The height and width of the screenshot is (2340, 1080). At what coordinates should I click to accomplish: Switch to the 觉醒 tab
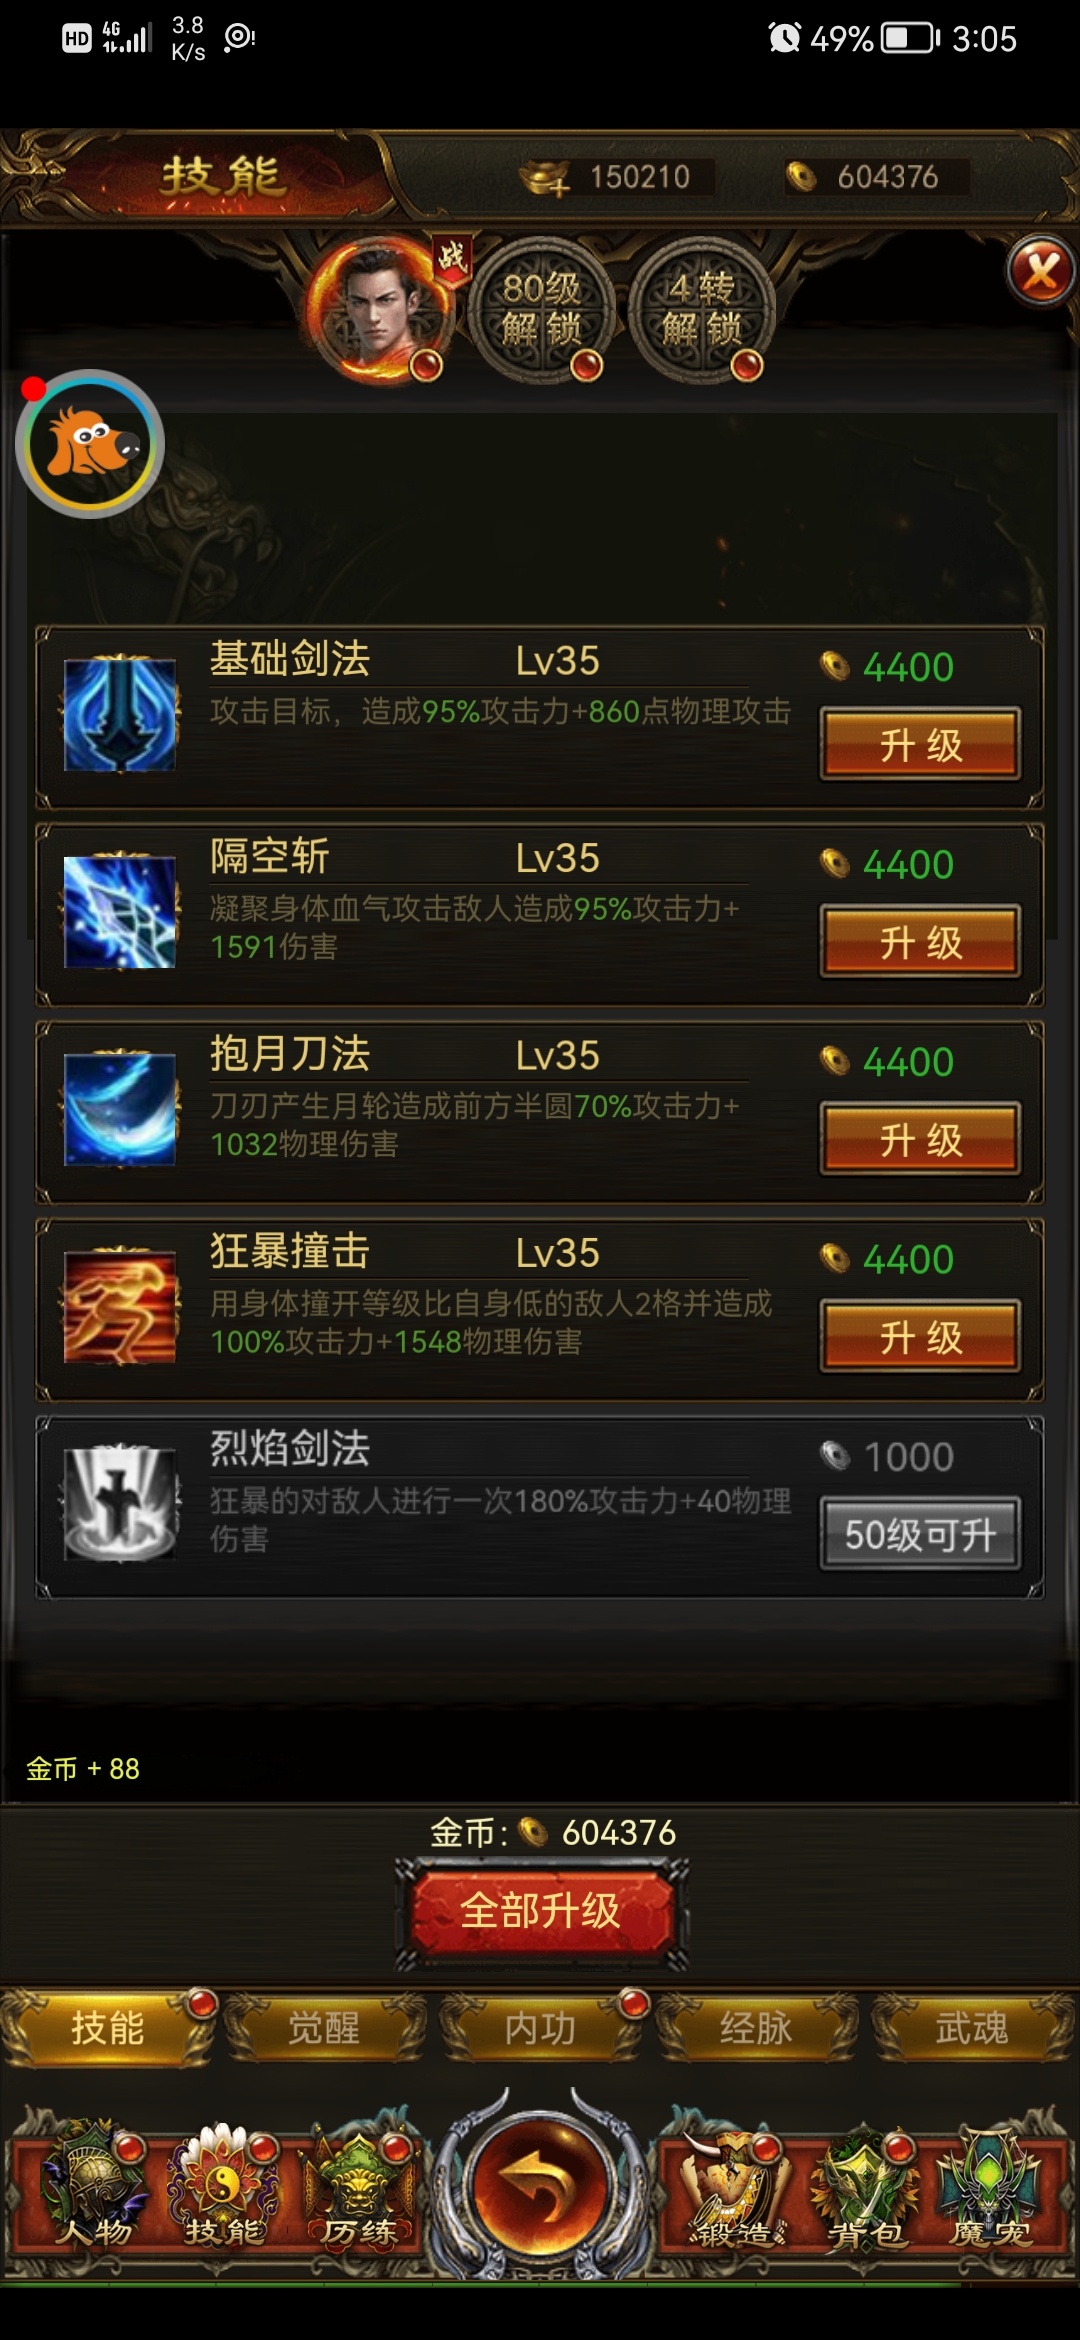pyautogui.click(x=324, y=2028)
